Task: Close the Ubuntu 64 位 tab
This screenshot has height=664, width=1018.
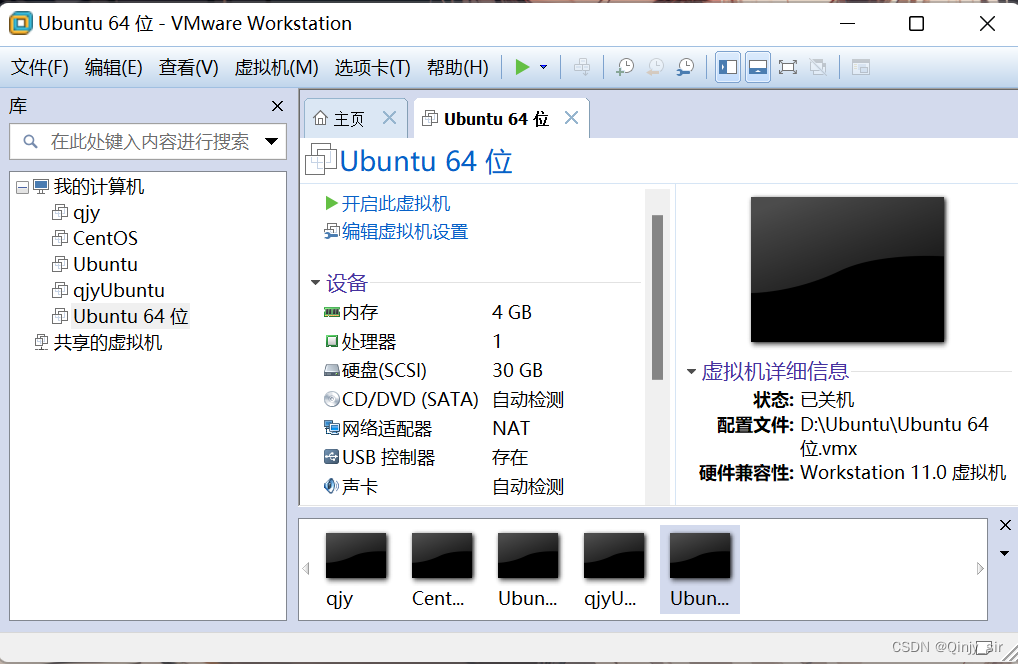Action: click(x=571, y=117)
